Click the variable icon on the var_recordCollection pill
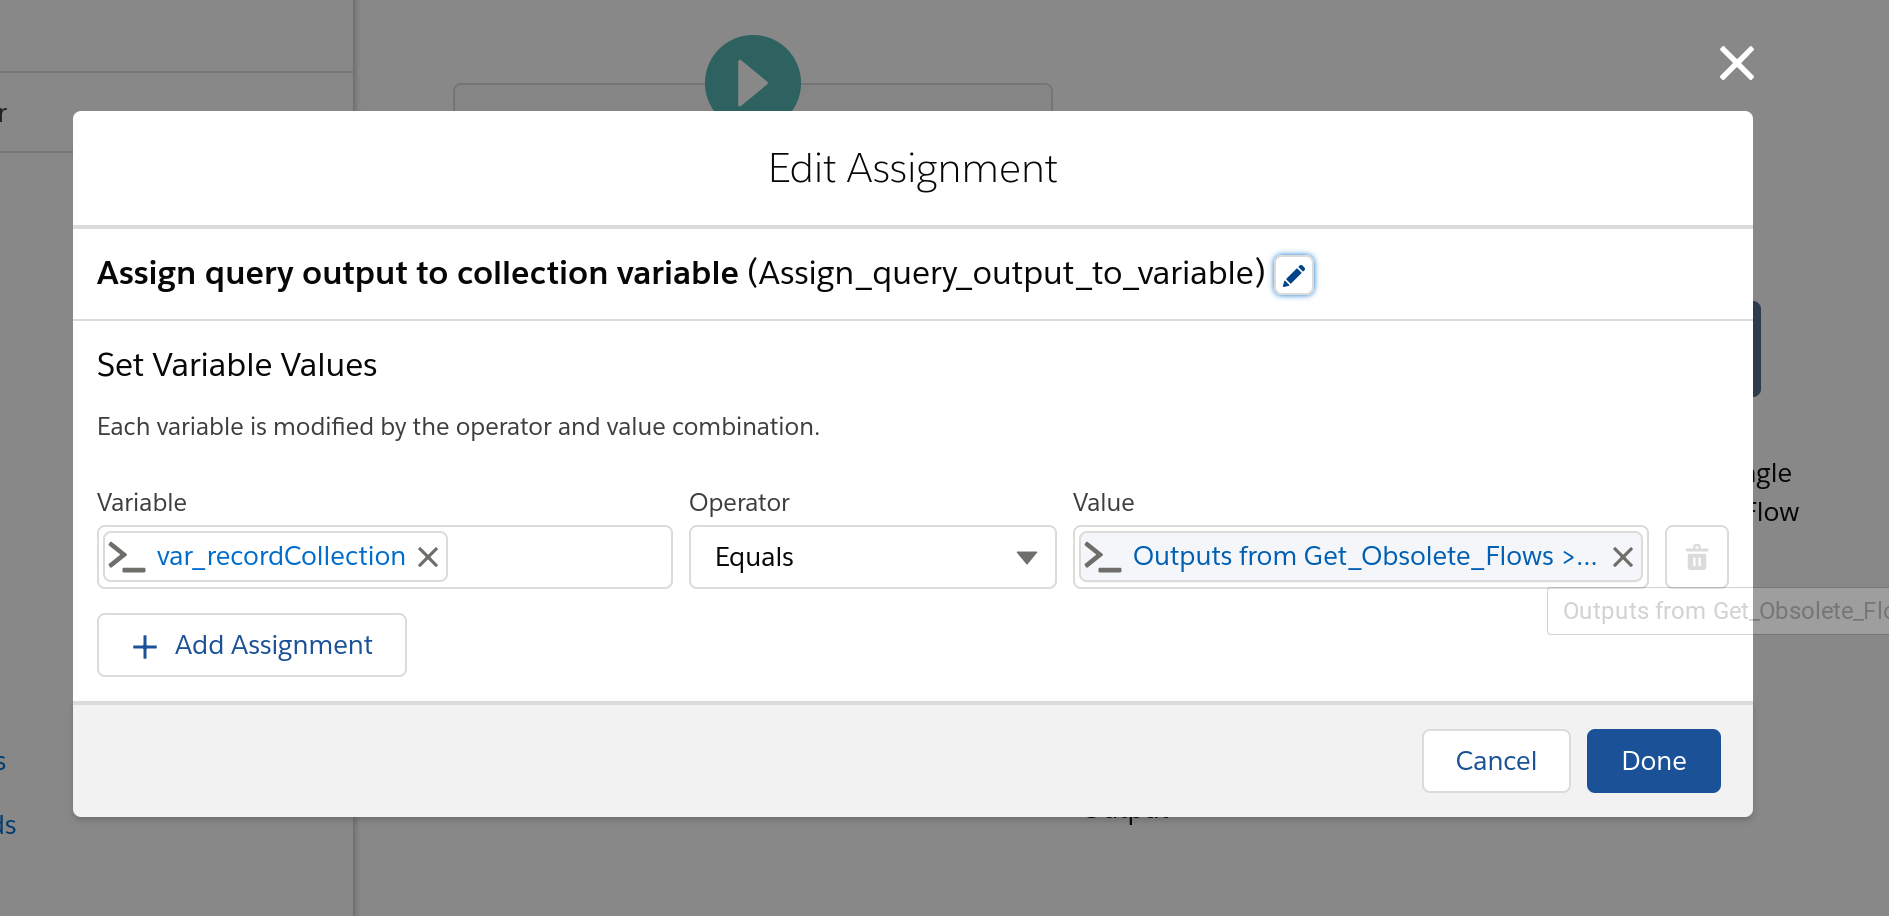 pos(127,557)
